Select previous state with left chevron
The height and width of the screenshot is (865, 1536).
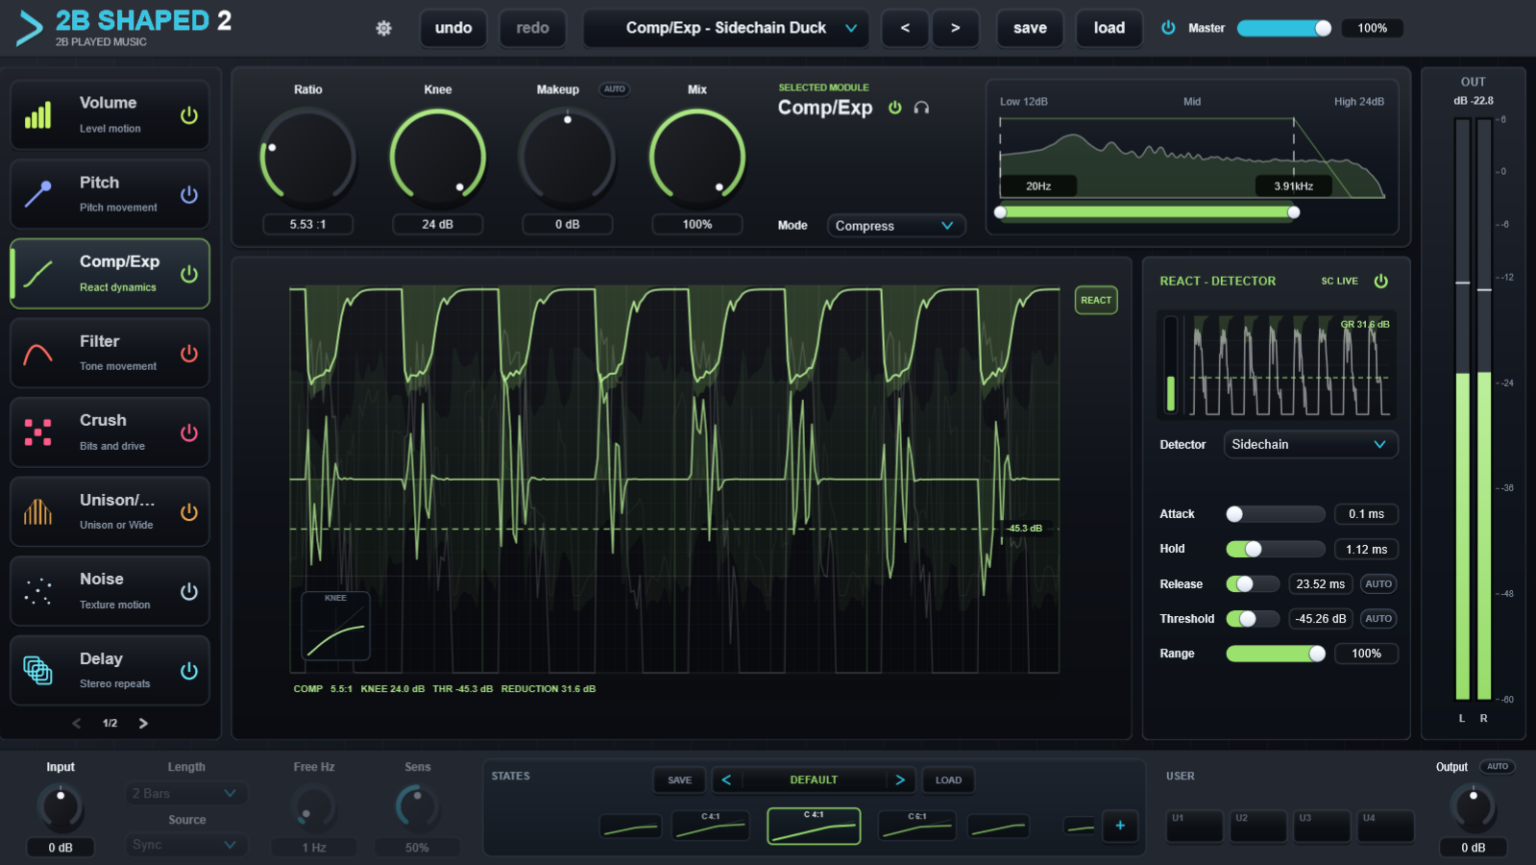pyautogui.click(x=726, y=780)
